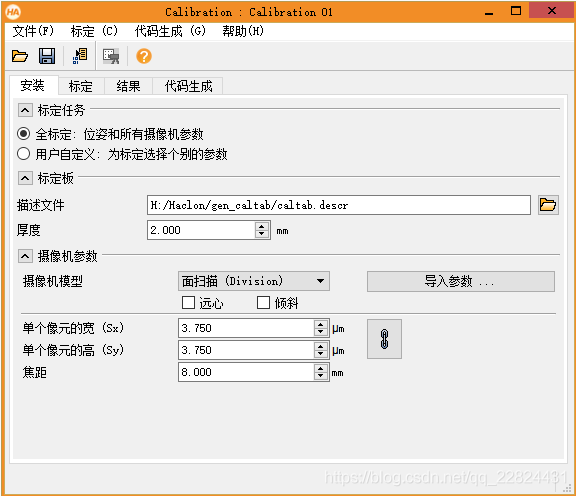576x496 pixels.
Task: Increase thickness 厚度 with up arrow
Action: pyautogui.click(x=262, y=226)
